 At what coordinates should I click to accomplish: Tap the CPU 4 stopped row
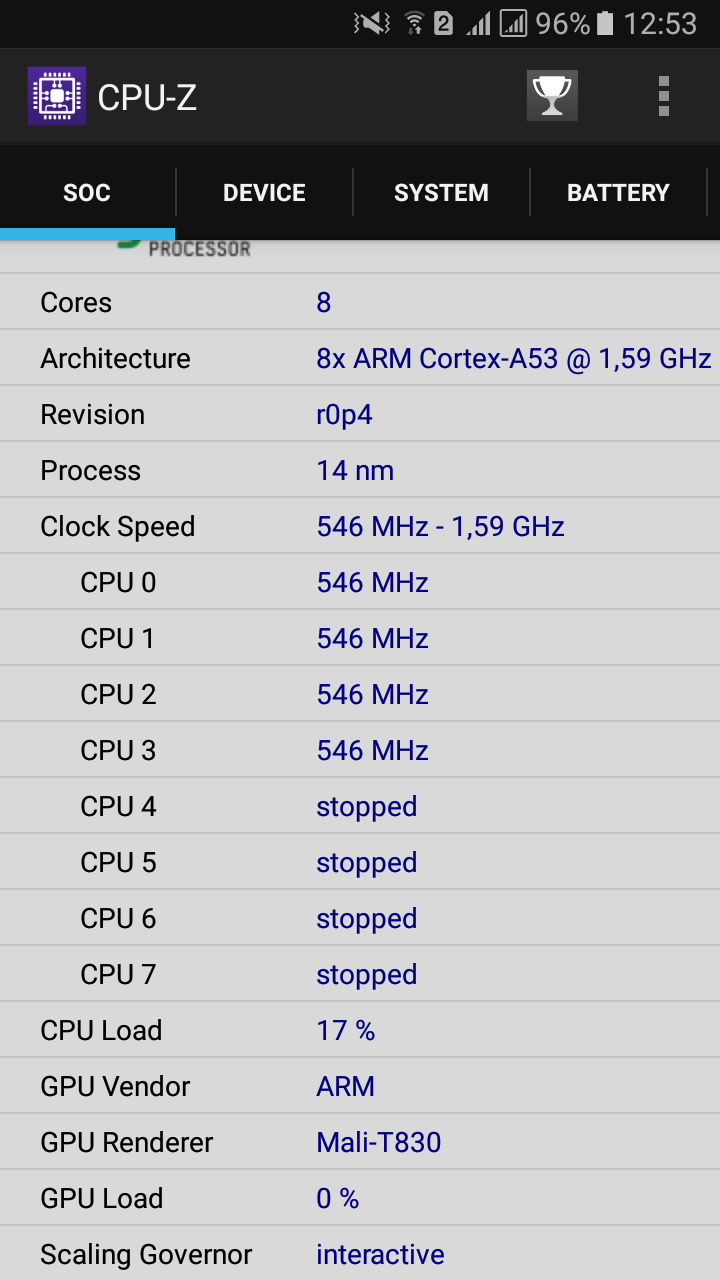tap(360, 806)
